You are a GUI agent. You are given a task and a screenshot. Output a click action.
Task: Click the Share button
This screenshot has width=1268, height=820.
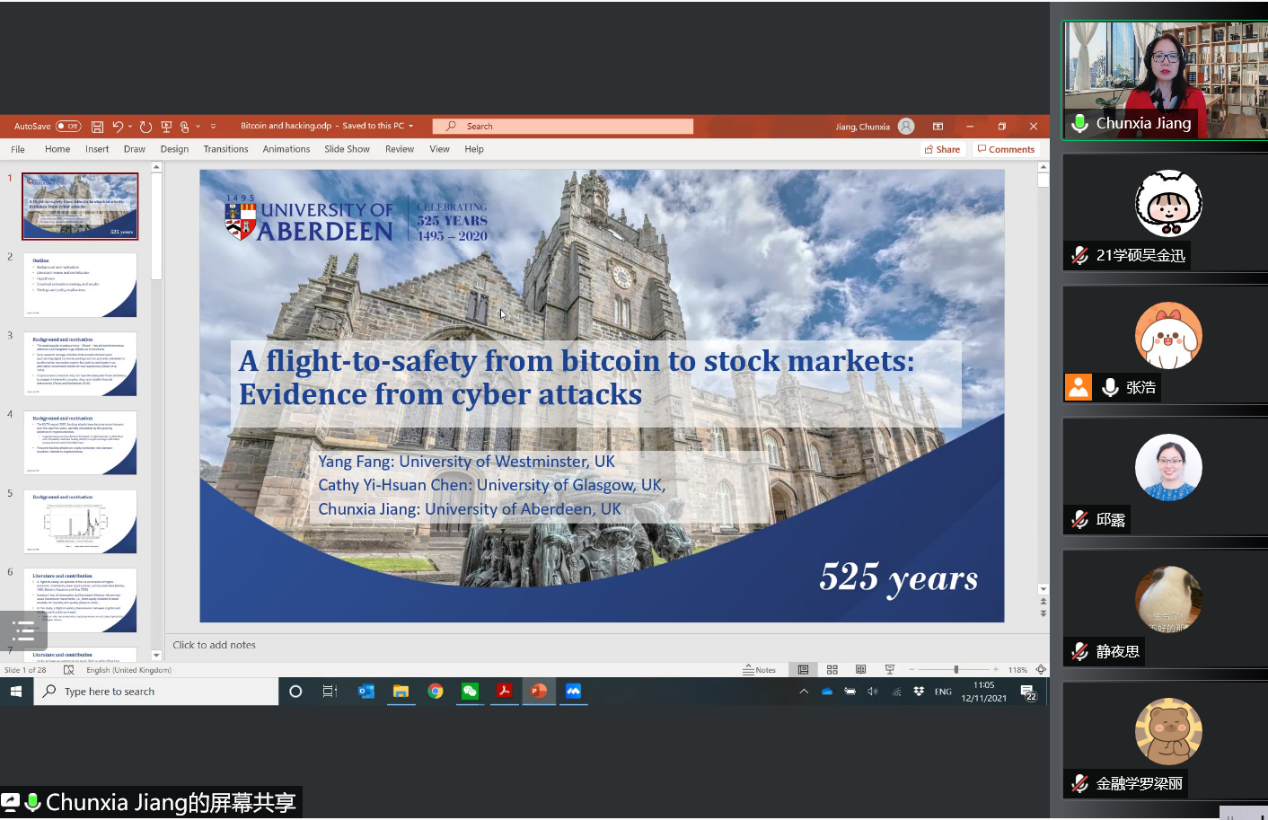[942, 149]
